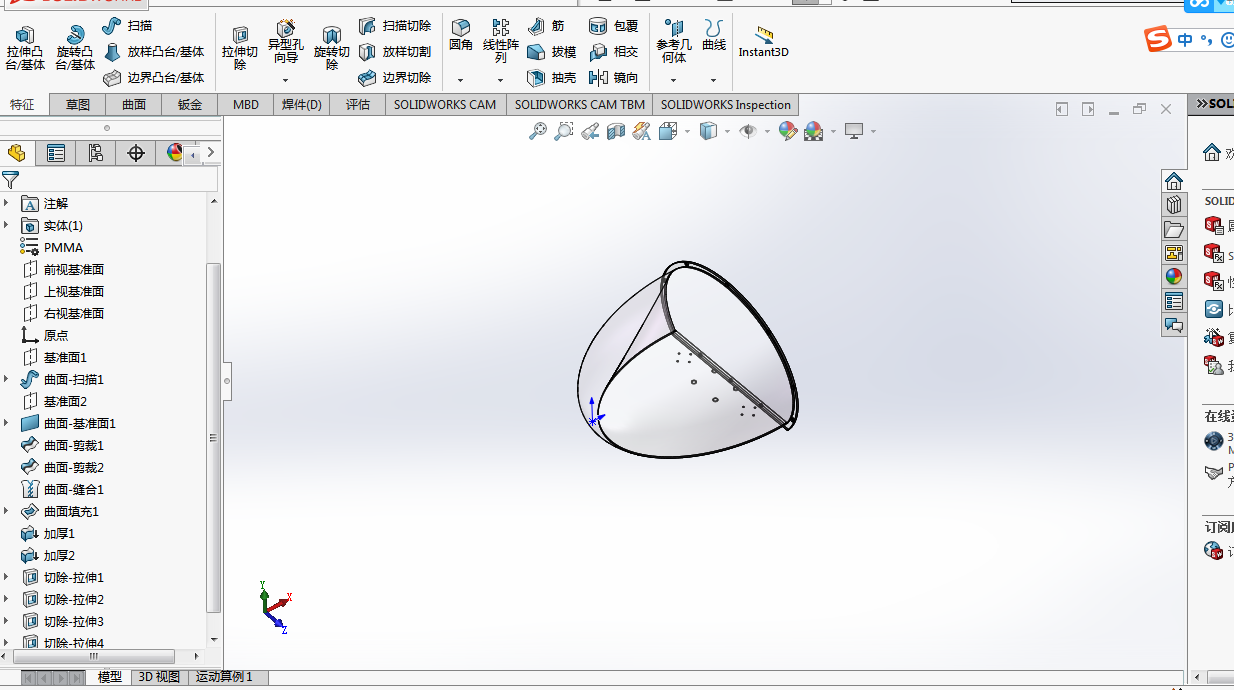Click the 边界凸台/基体 boundary boss tool
The height and width of the screenshot is (690, 1234).
tap(154, 78)
